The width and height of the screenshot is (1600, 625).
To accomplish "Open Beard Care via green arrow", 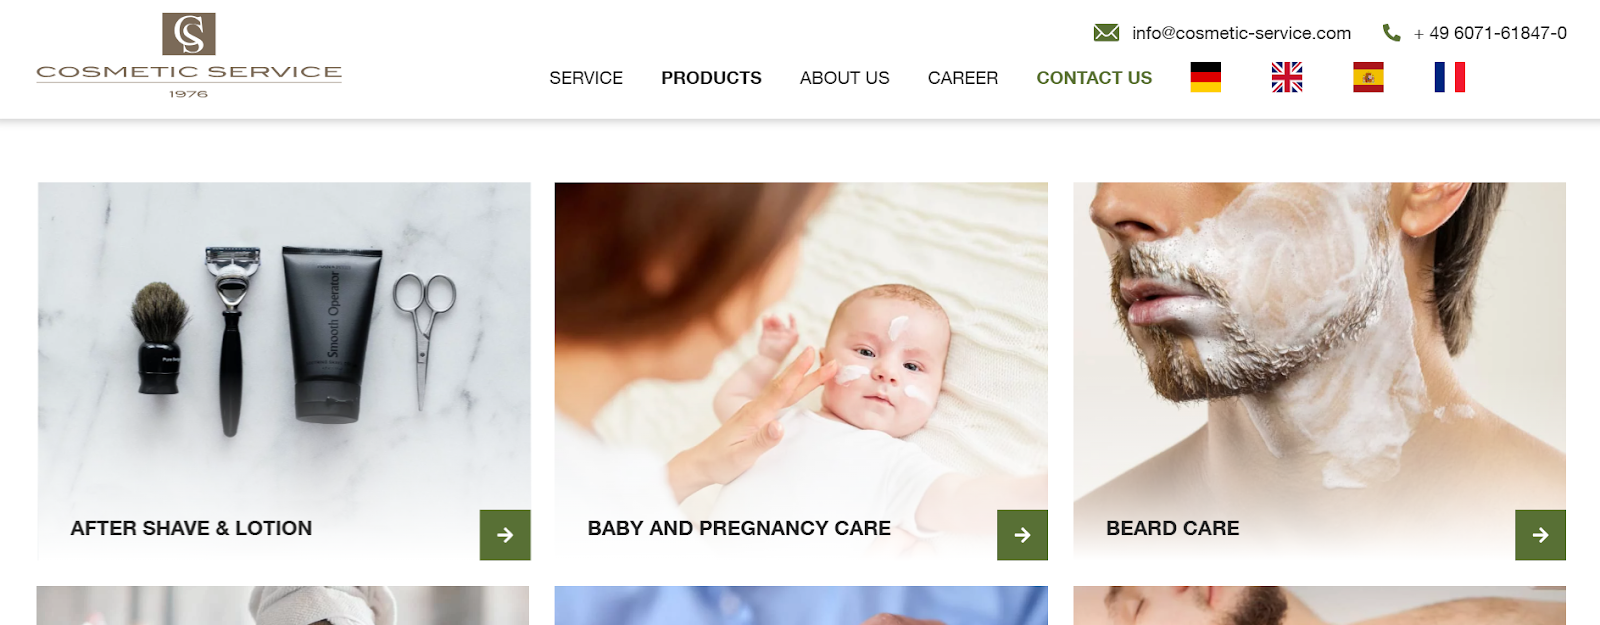I will click(x=1540, y=535).
